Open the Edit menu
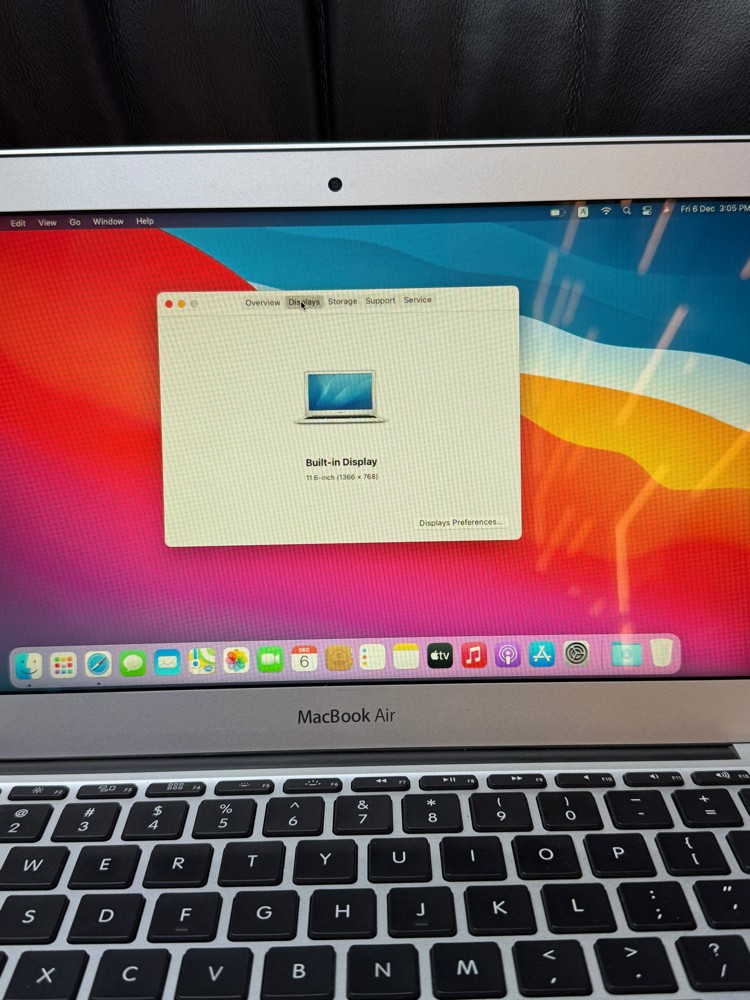Screen dimensions: 750x1000 coord(18,223)
